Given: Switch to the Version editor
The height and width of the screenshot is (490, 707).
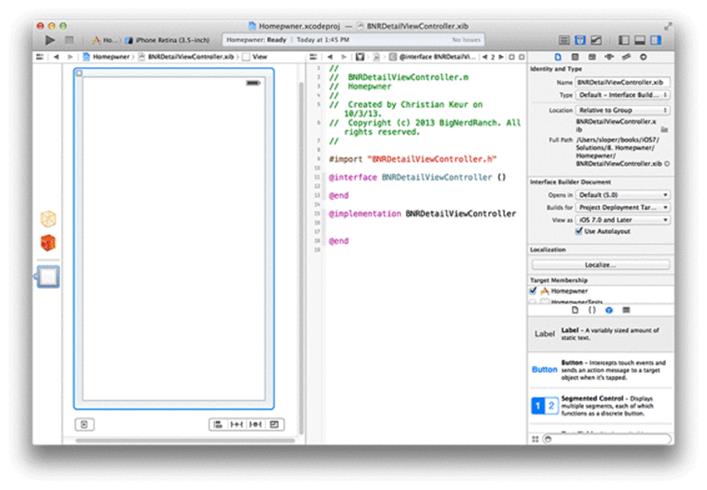Looking at the screenshot, I should tap(596, 40).
